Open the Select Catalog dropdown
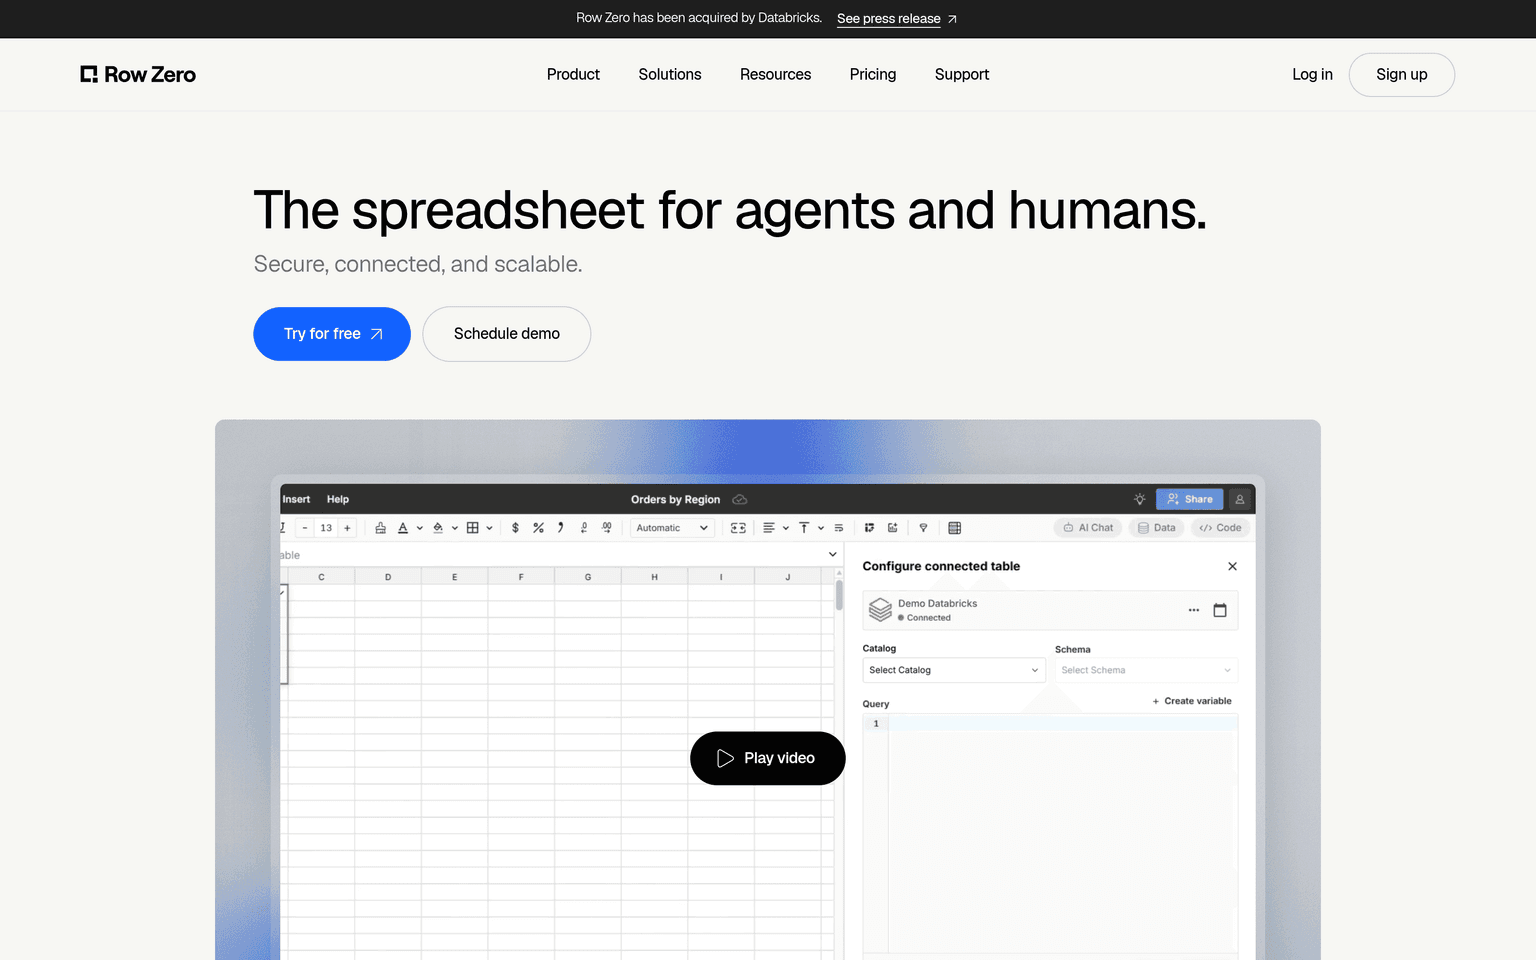The width and height of the screenshot is (1536, 960). [x=953, y=670]
